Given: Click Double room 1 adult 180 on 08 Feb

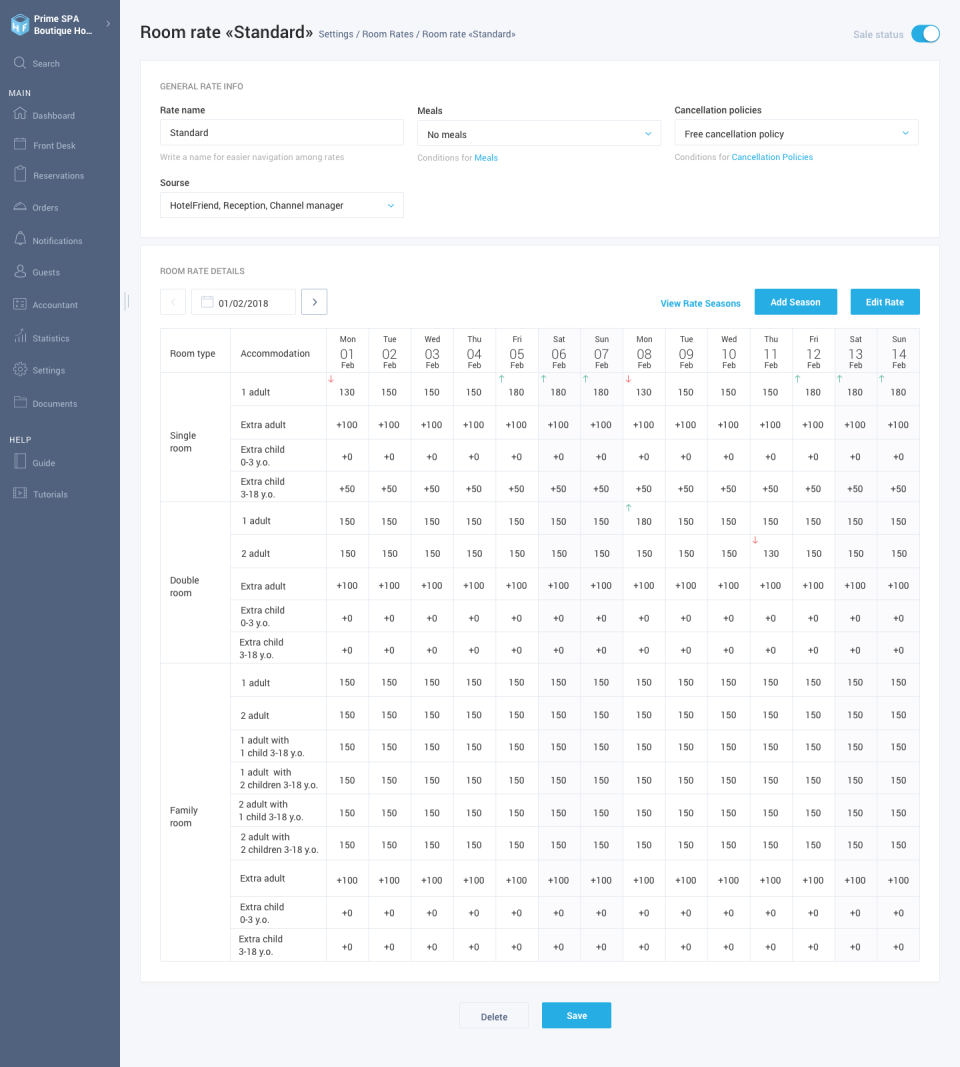Looking at the screenshot, I should pyautogui.click(x=644, y=522).
